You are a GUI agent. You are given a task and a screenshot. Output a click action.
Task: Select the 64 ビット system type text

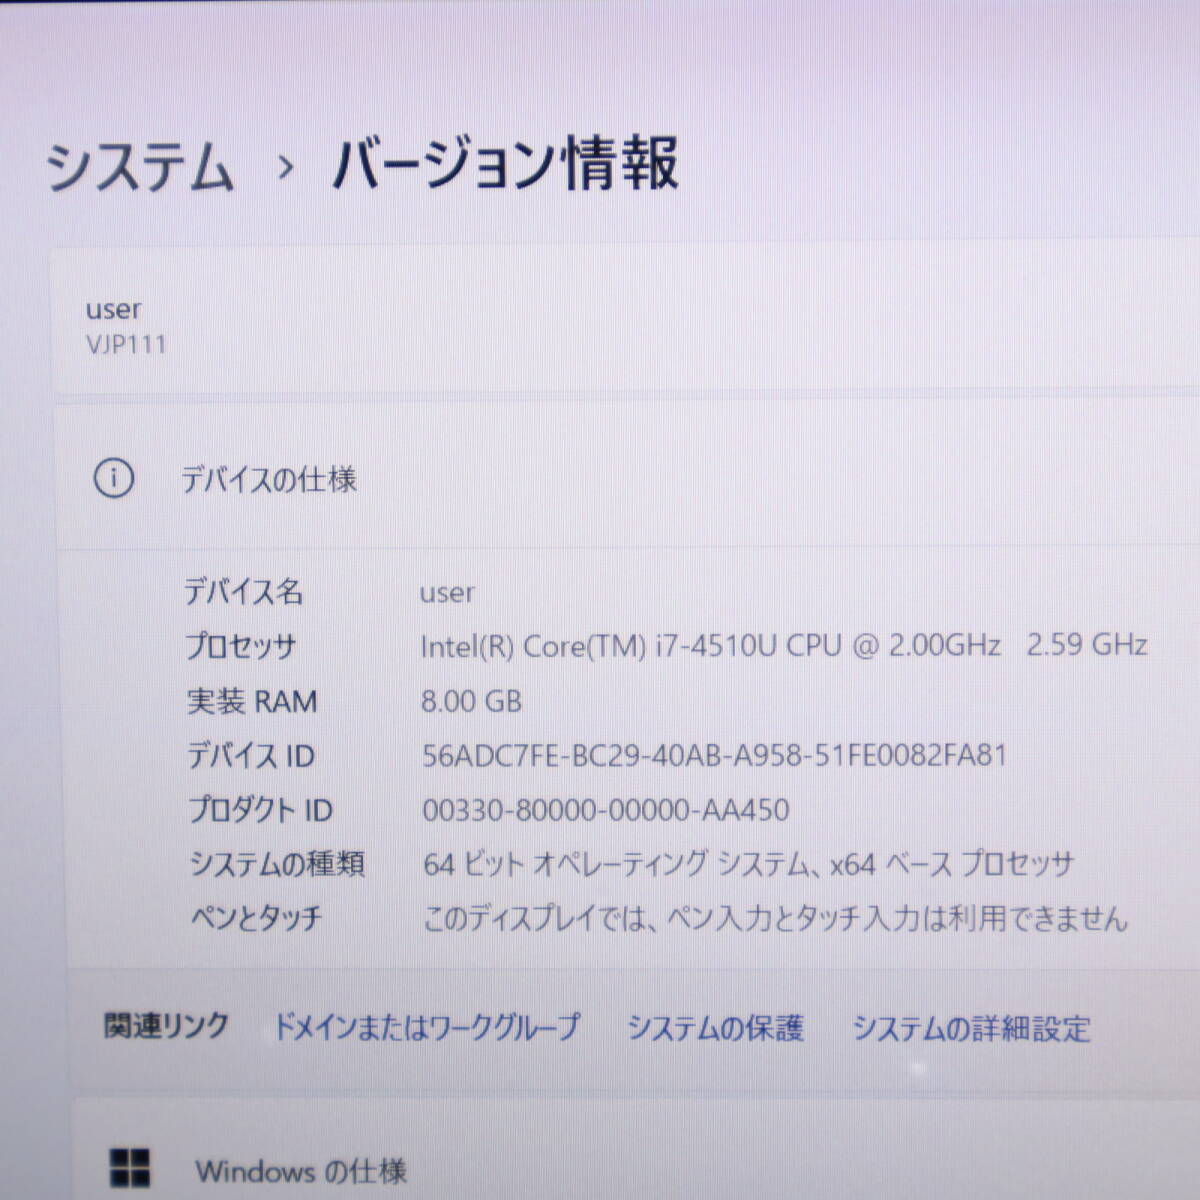[x=748, y=863]
